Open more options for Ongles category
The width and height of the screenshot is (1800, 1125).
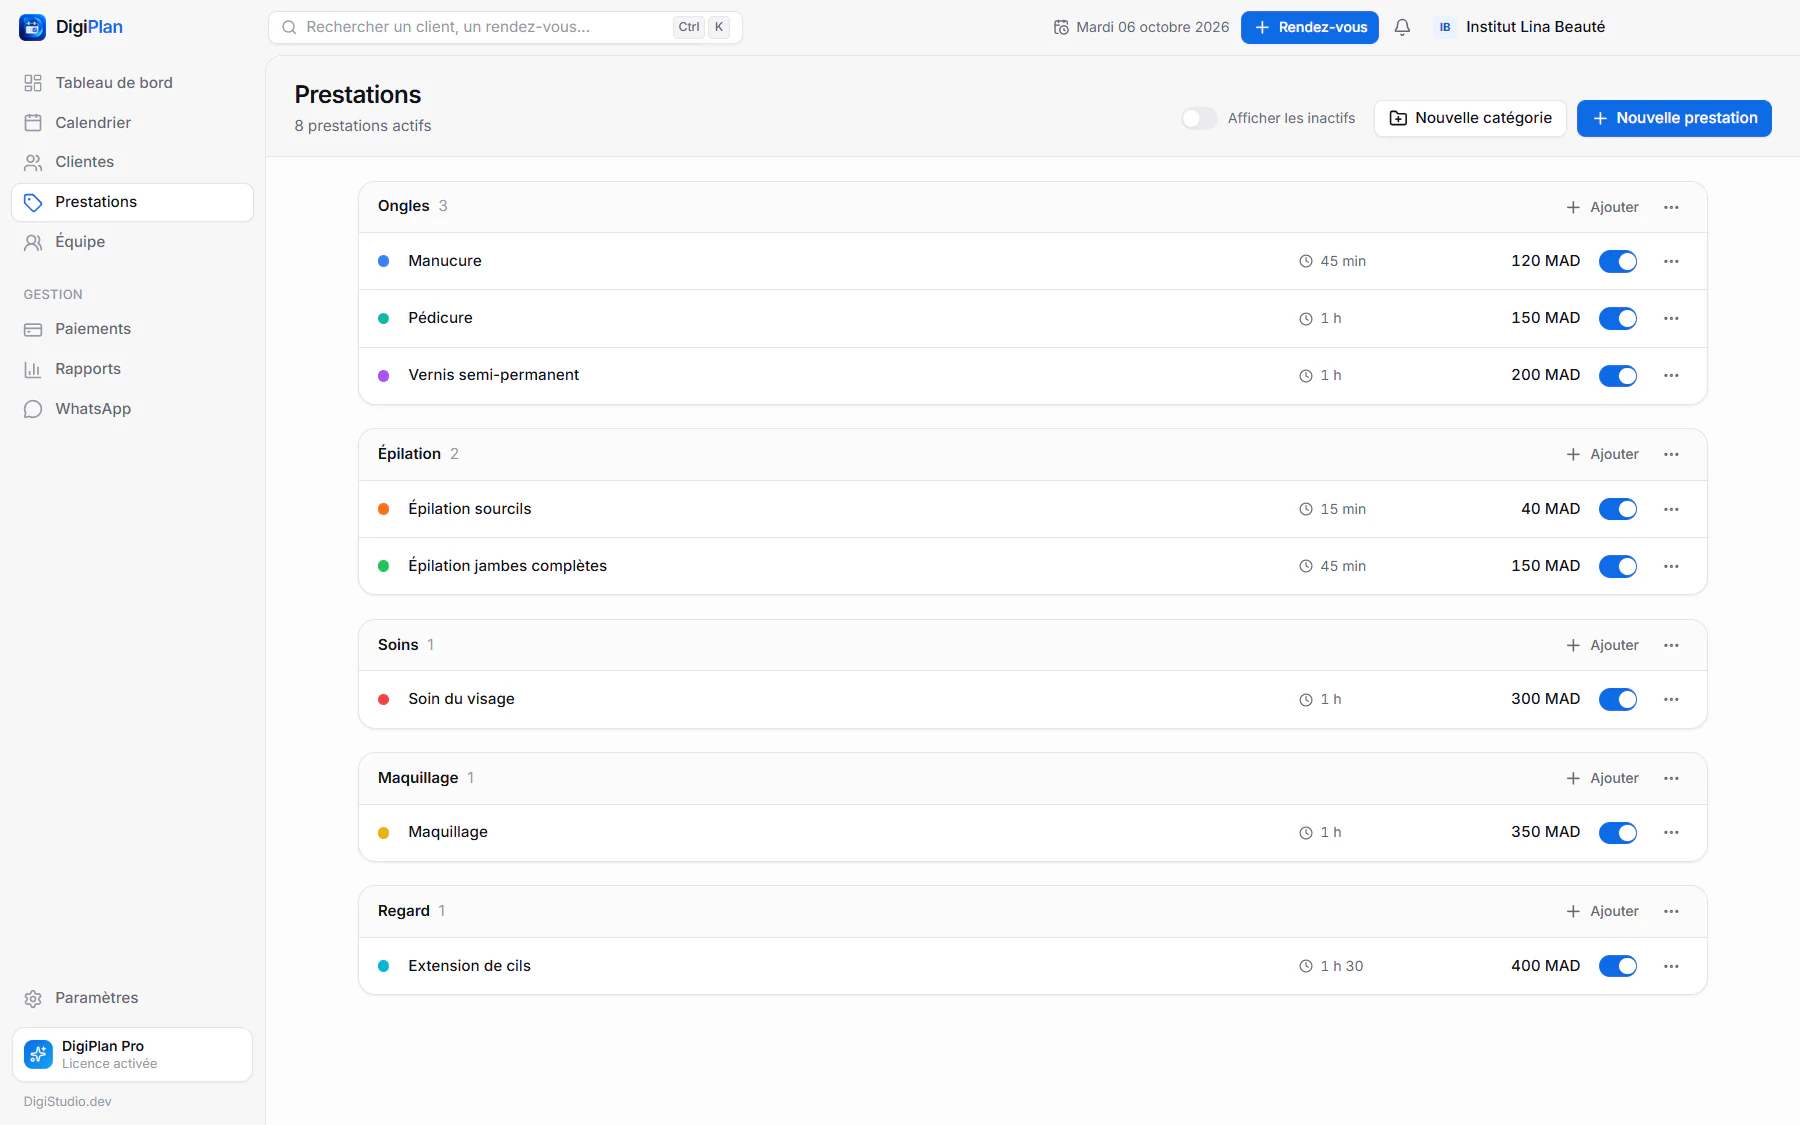(x=1671, y=207)
